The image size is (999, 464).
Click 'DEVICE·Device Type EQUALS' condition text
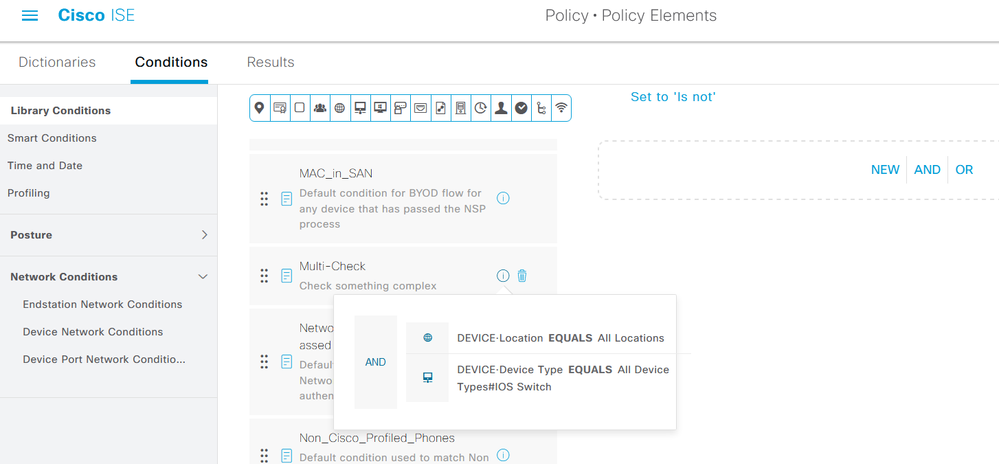point(535,370)
